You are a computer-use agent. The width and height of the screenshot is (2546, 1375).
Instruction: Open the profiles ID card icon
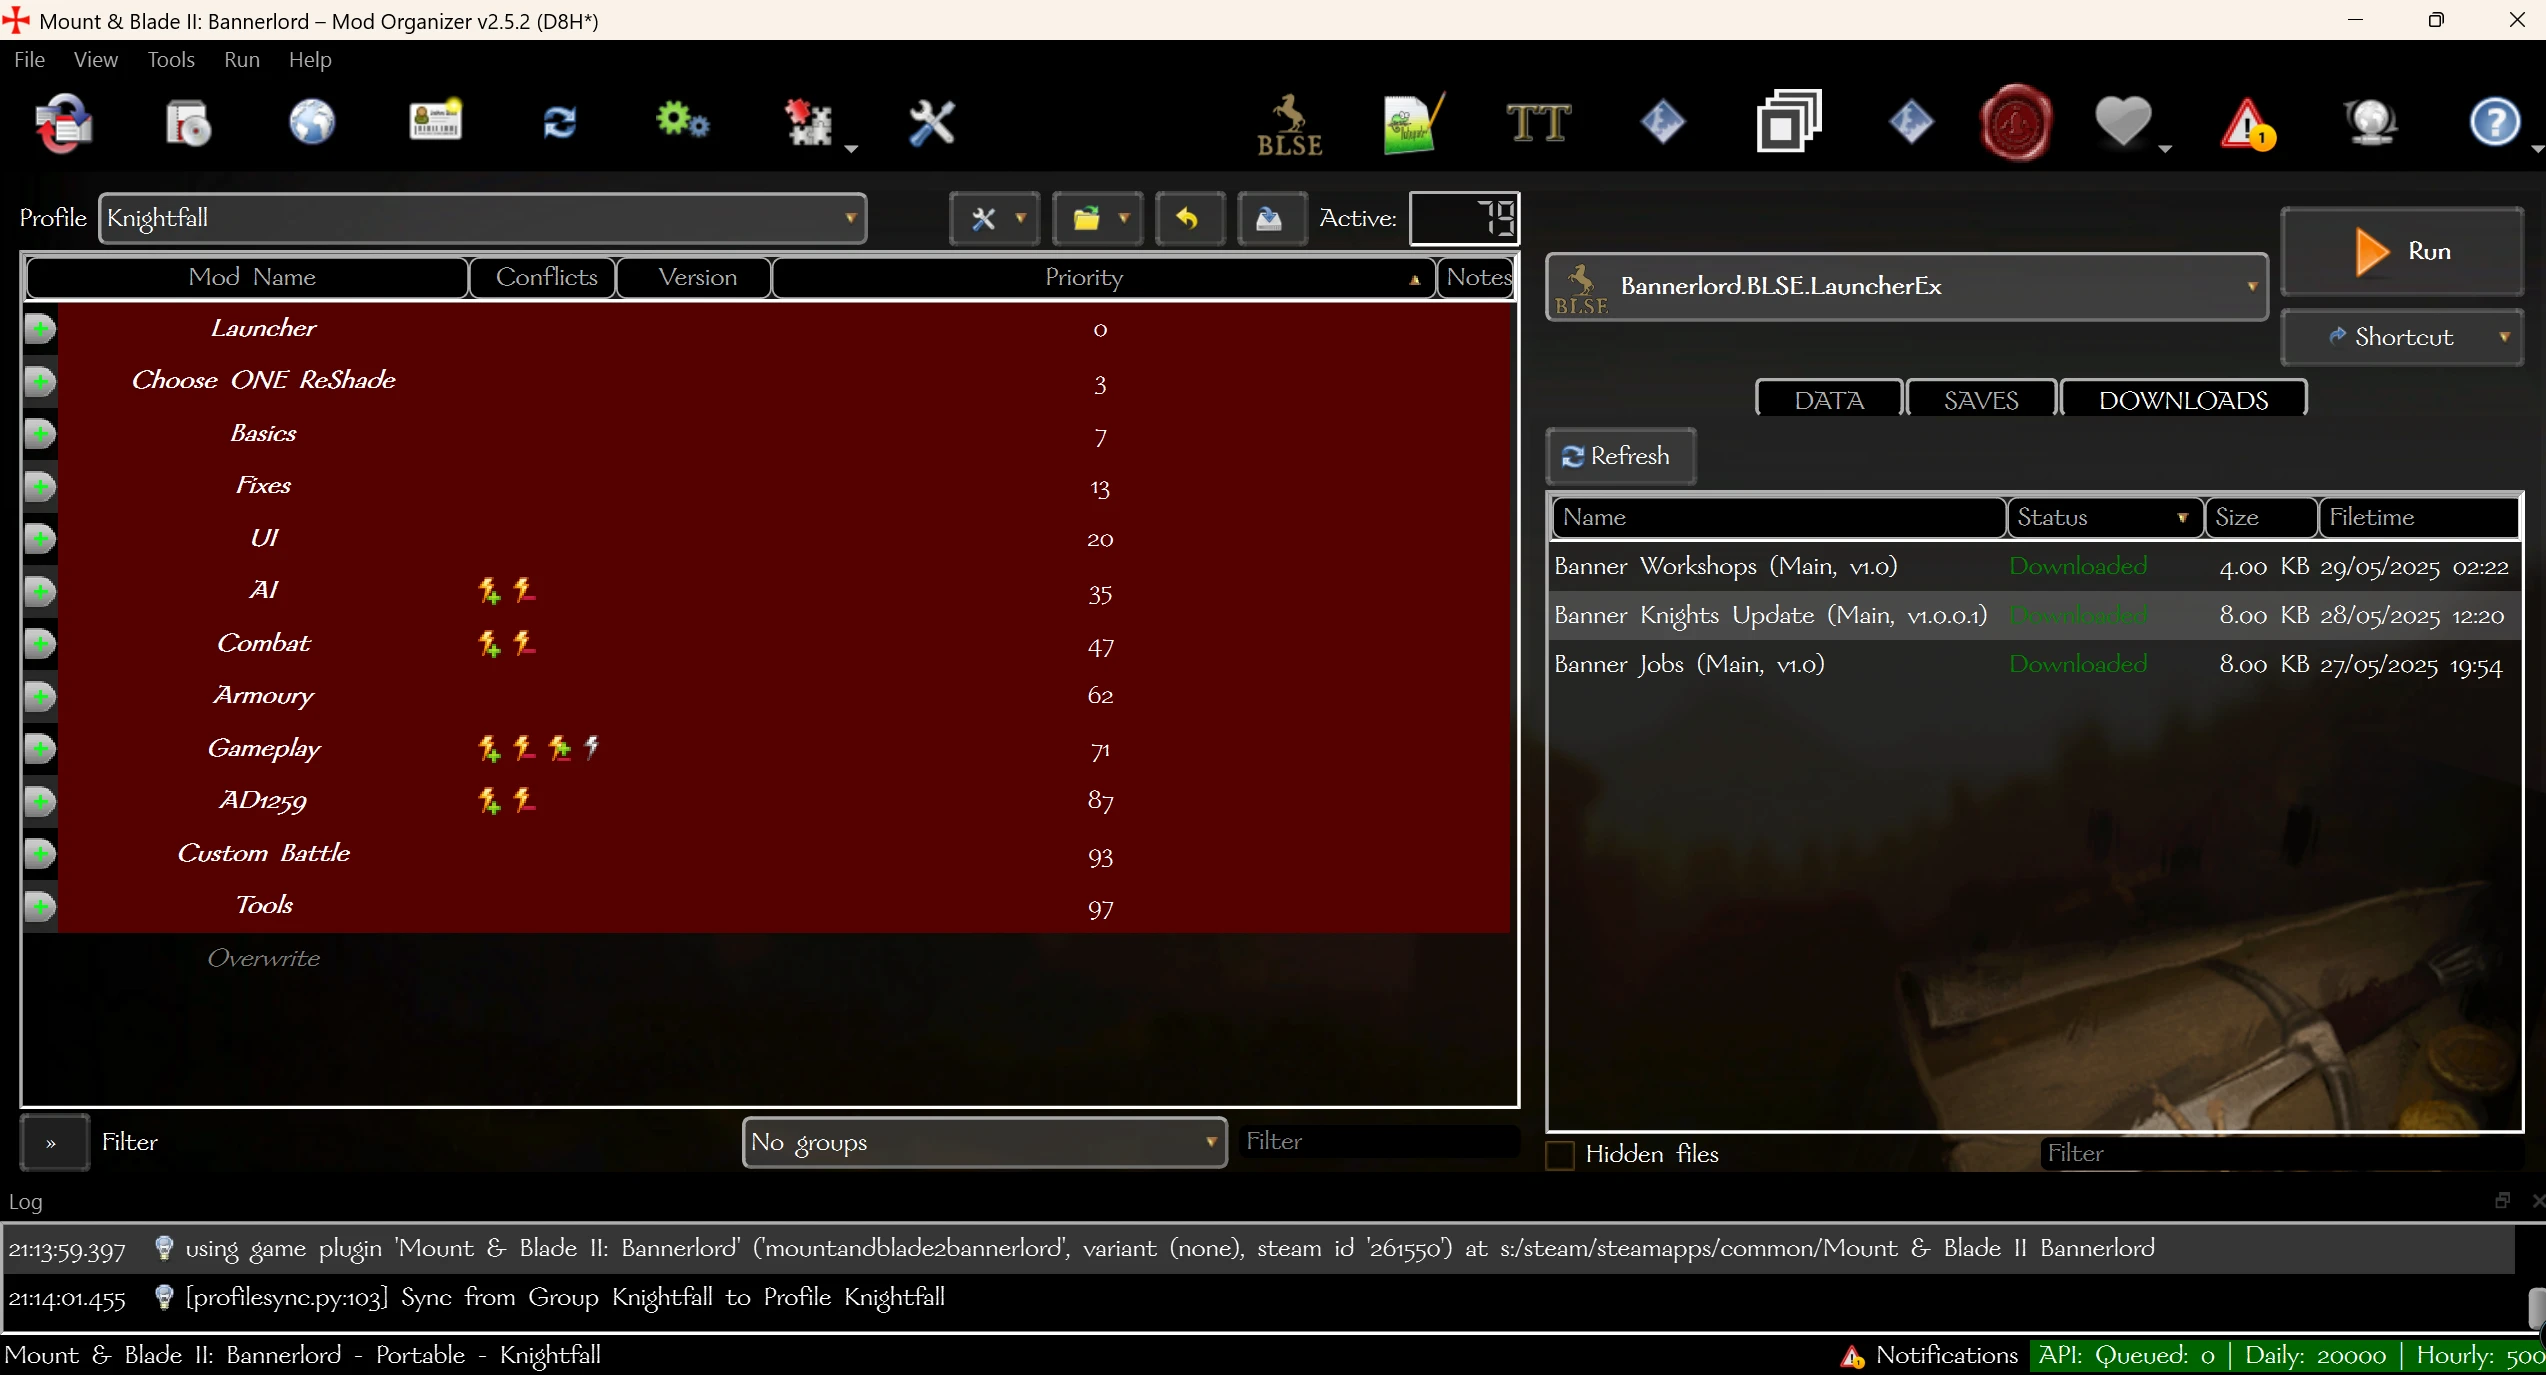(x=436, y=122)
